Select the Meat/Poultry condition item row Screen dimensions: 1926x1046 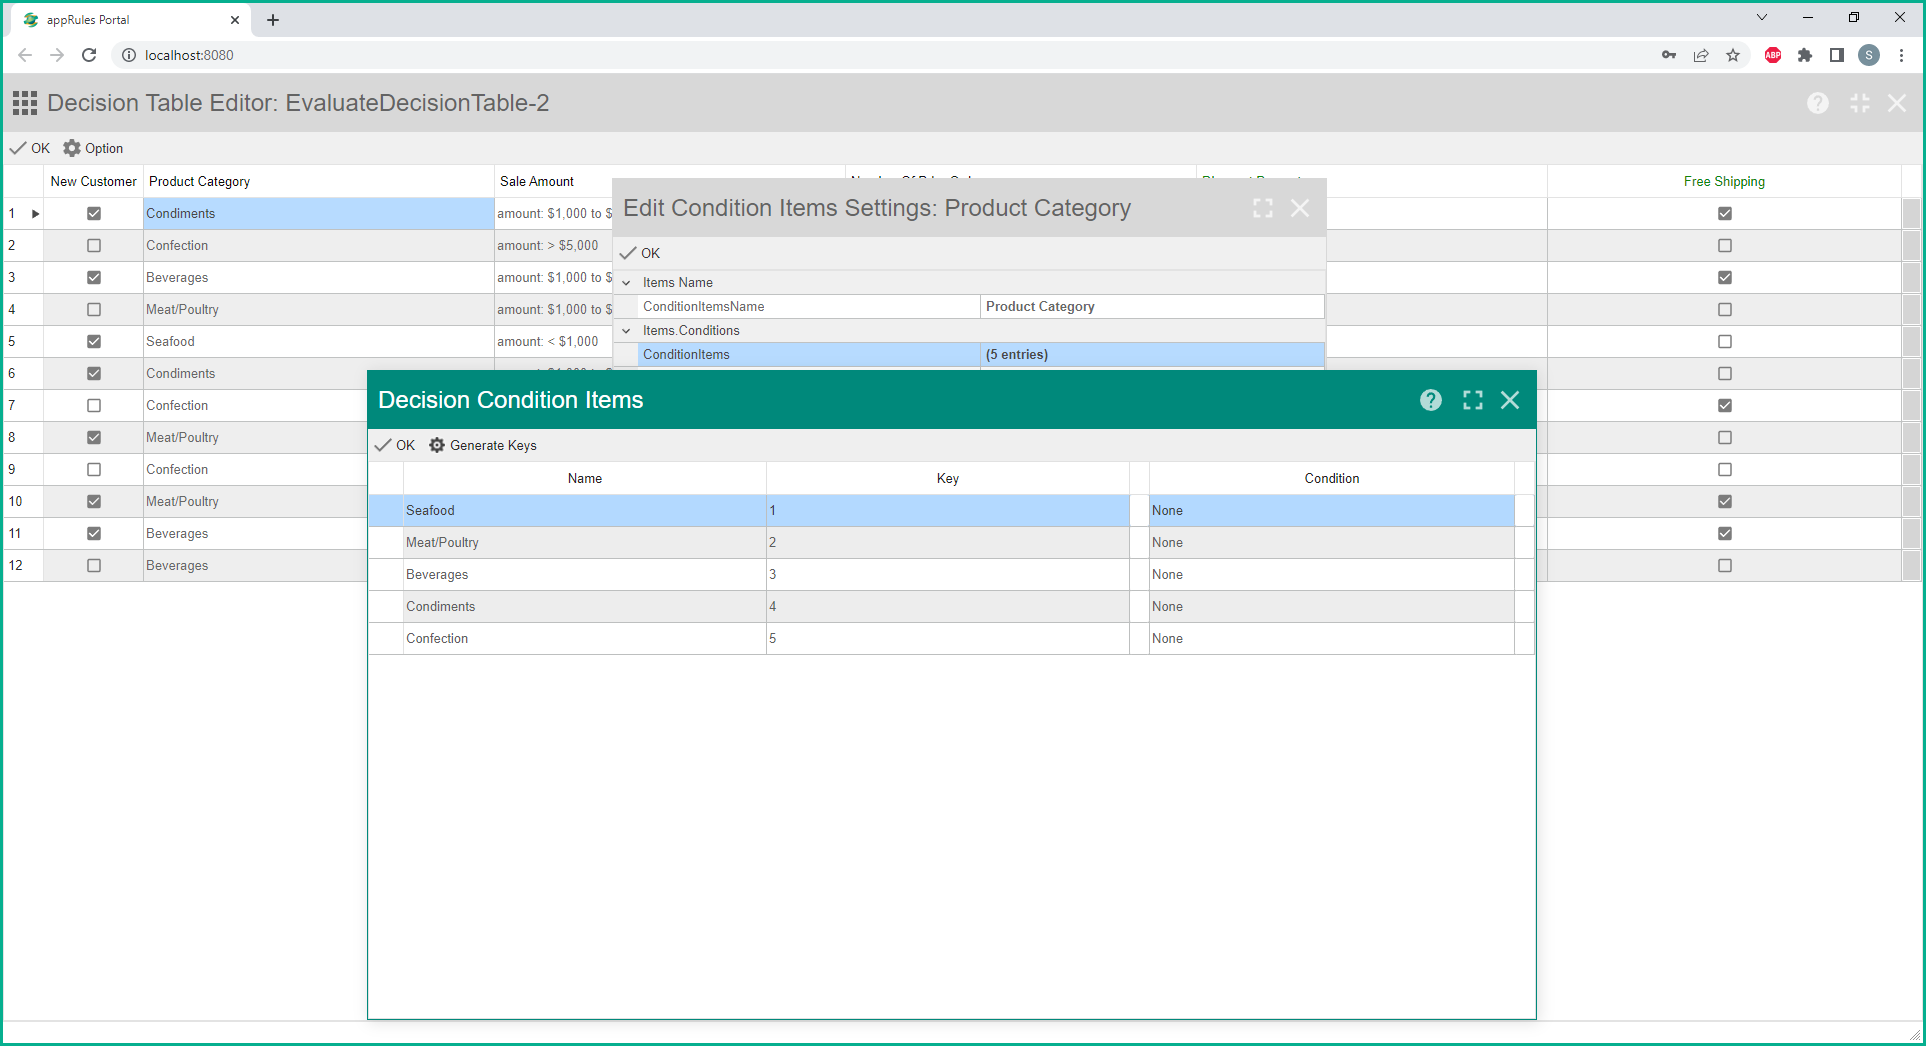coord(950,542)
